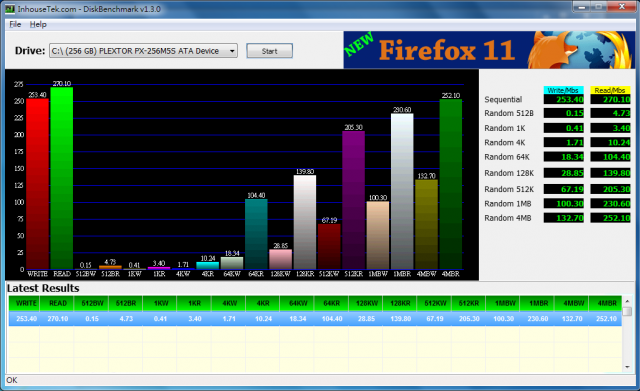
Task: Click the 1MBW column header
Action: click(x=503, y=303)
